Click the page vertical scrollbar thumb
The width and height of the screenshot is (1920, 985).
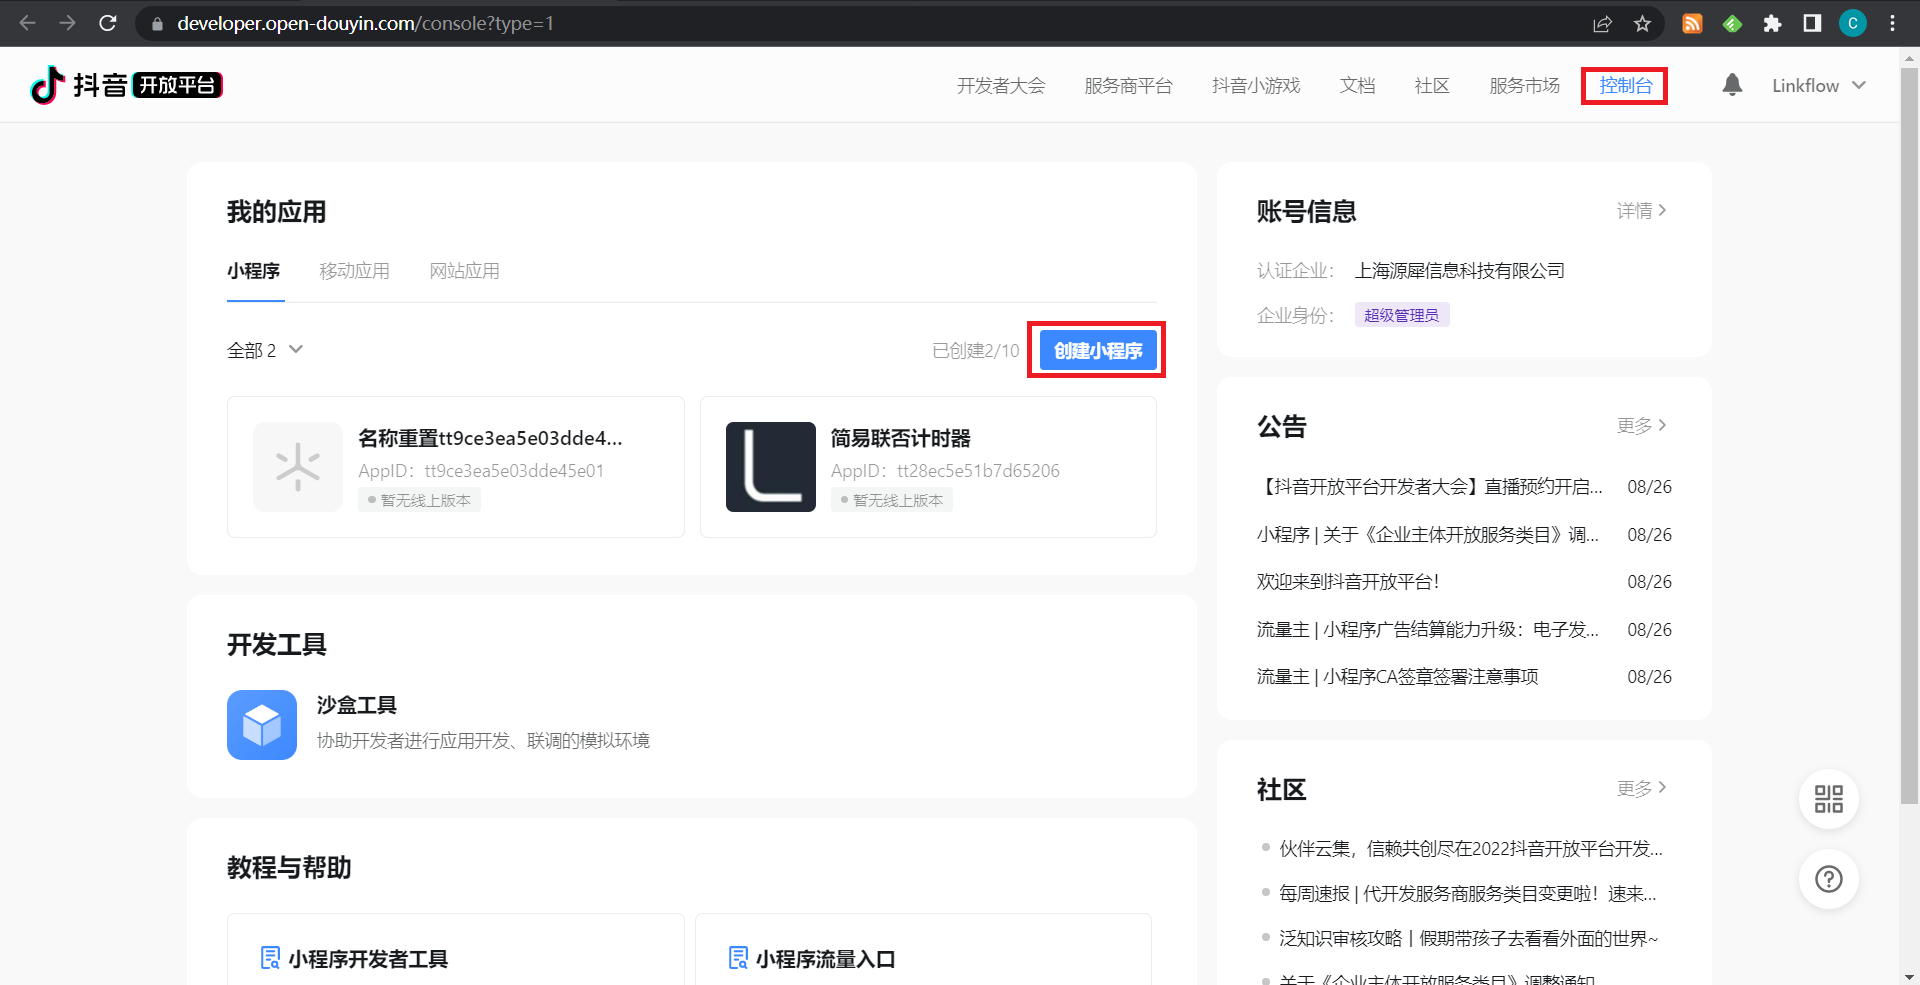(1909, 435)
